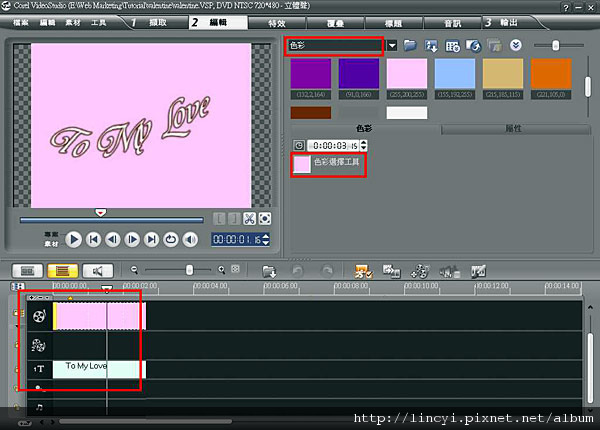Click the title track T icon
This screenshot has width=600, height=430.
(x=39, y=369)
